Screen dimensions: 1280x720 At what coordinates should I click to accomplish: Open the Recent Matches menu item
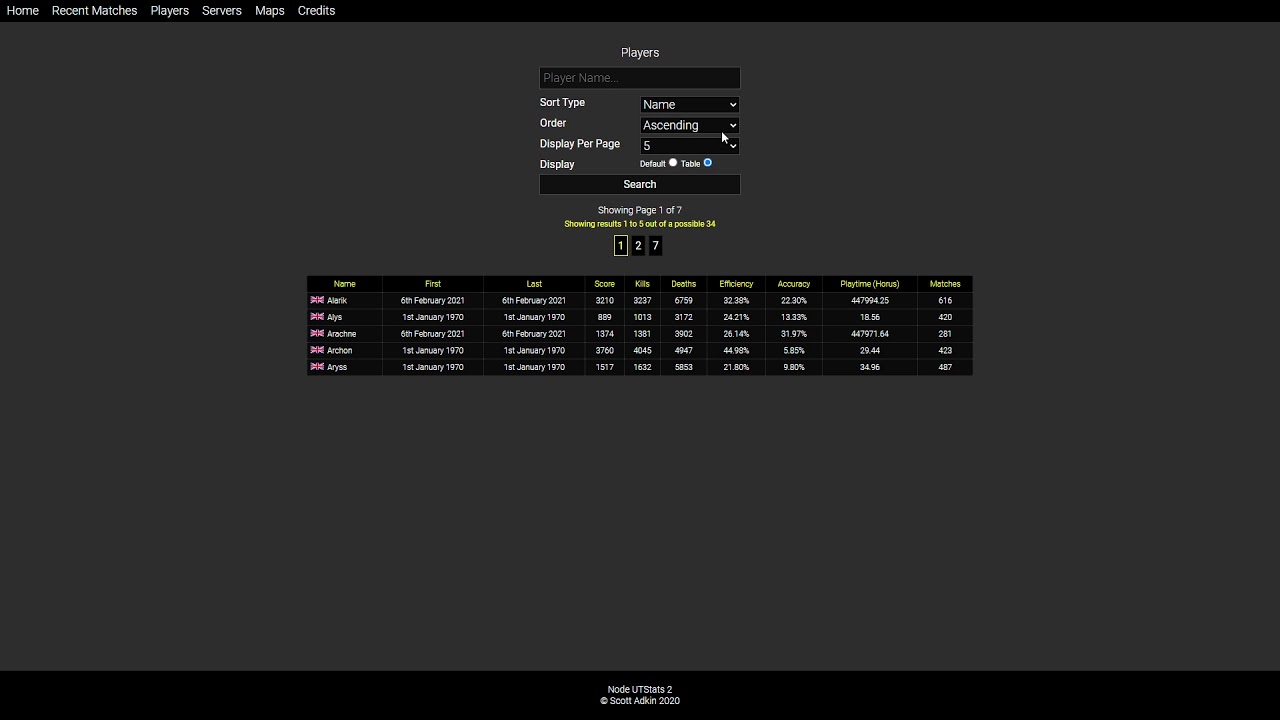94,11
